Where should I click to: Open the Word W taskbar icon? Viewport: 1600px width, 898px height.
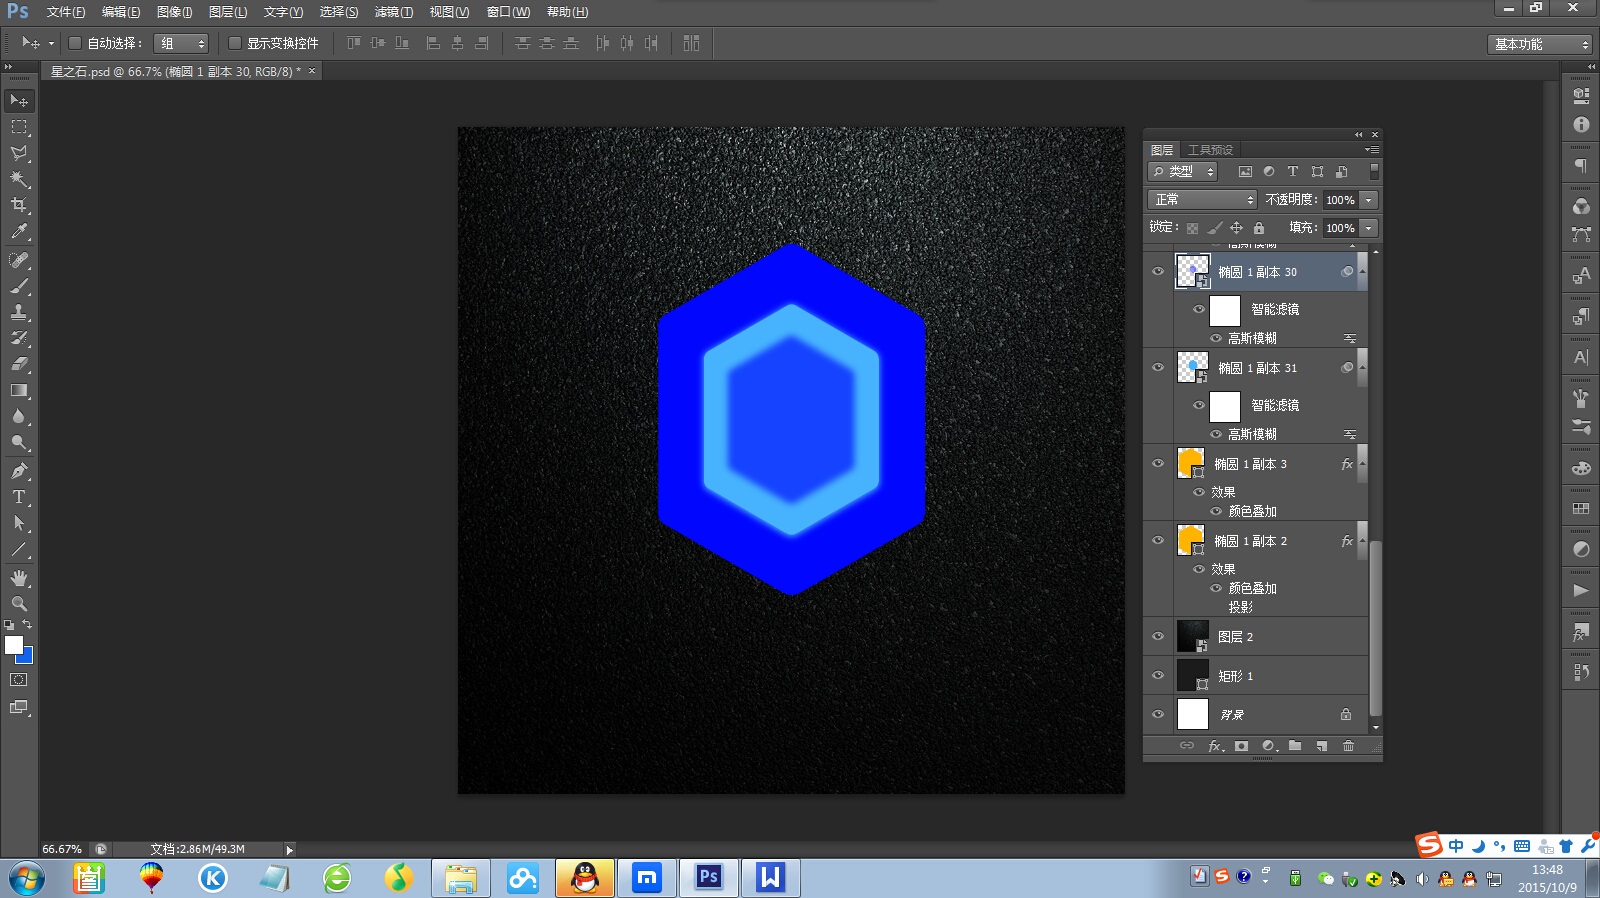tap(770, 878)
